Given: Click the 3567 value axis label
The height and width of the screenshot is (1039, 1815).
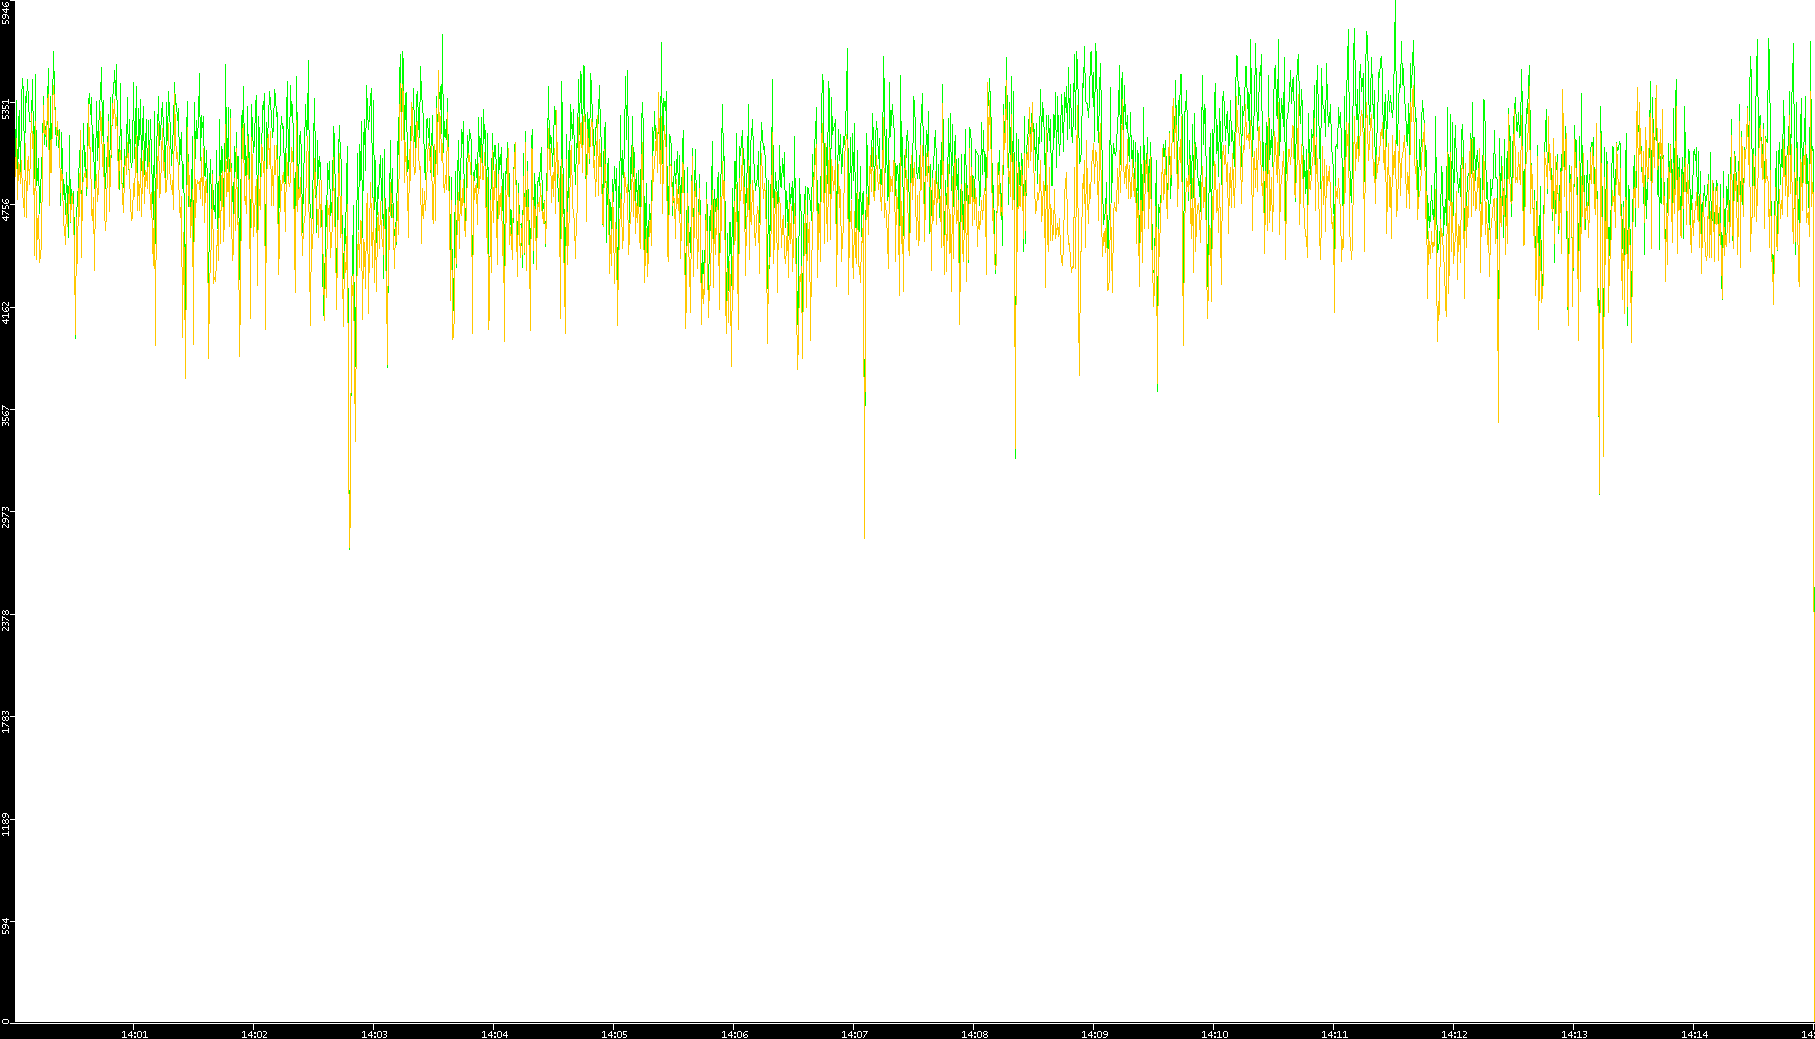Looking at the screenshot, I should pos(6,415).
